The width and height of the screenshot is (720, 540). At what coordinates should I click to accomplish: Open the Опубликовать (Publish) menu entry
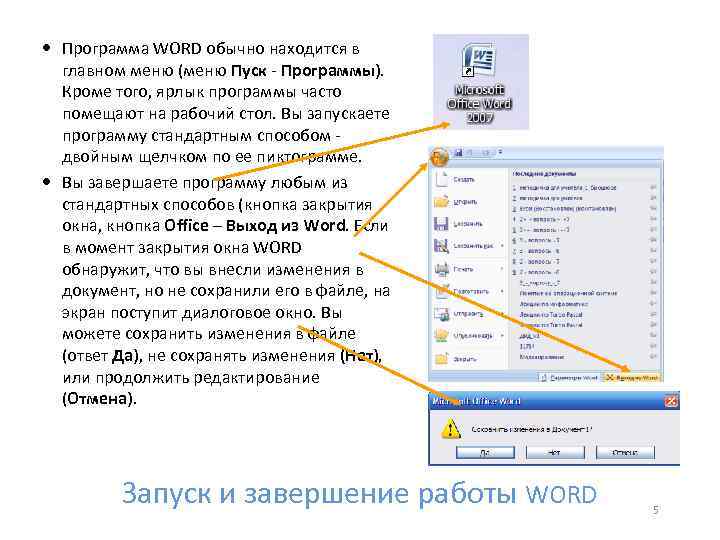click(x=468, y=336)
